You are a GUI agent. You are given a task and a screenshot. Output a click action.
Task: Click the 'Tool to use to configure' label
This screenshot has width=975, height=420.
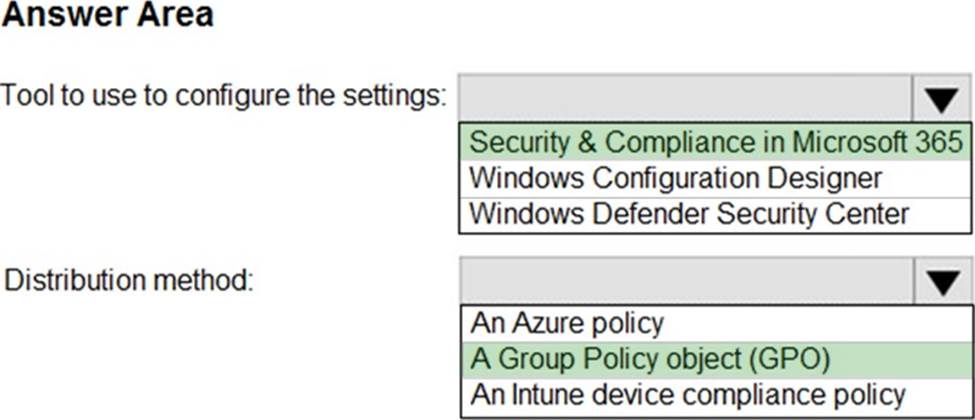[x=223, y=96]
